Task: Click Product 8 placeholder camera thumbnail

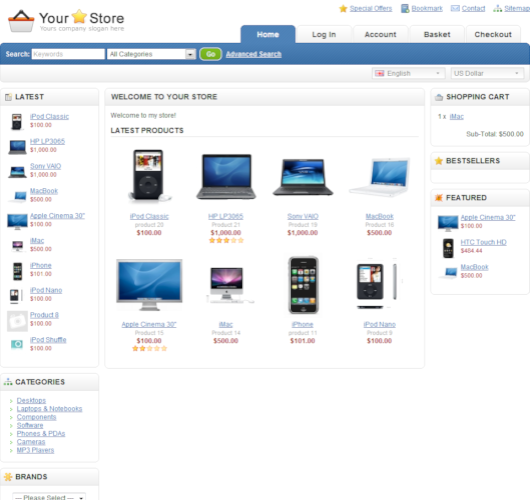Action: coord(17,321)
